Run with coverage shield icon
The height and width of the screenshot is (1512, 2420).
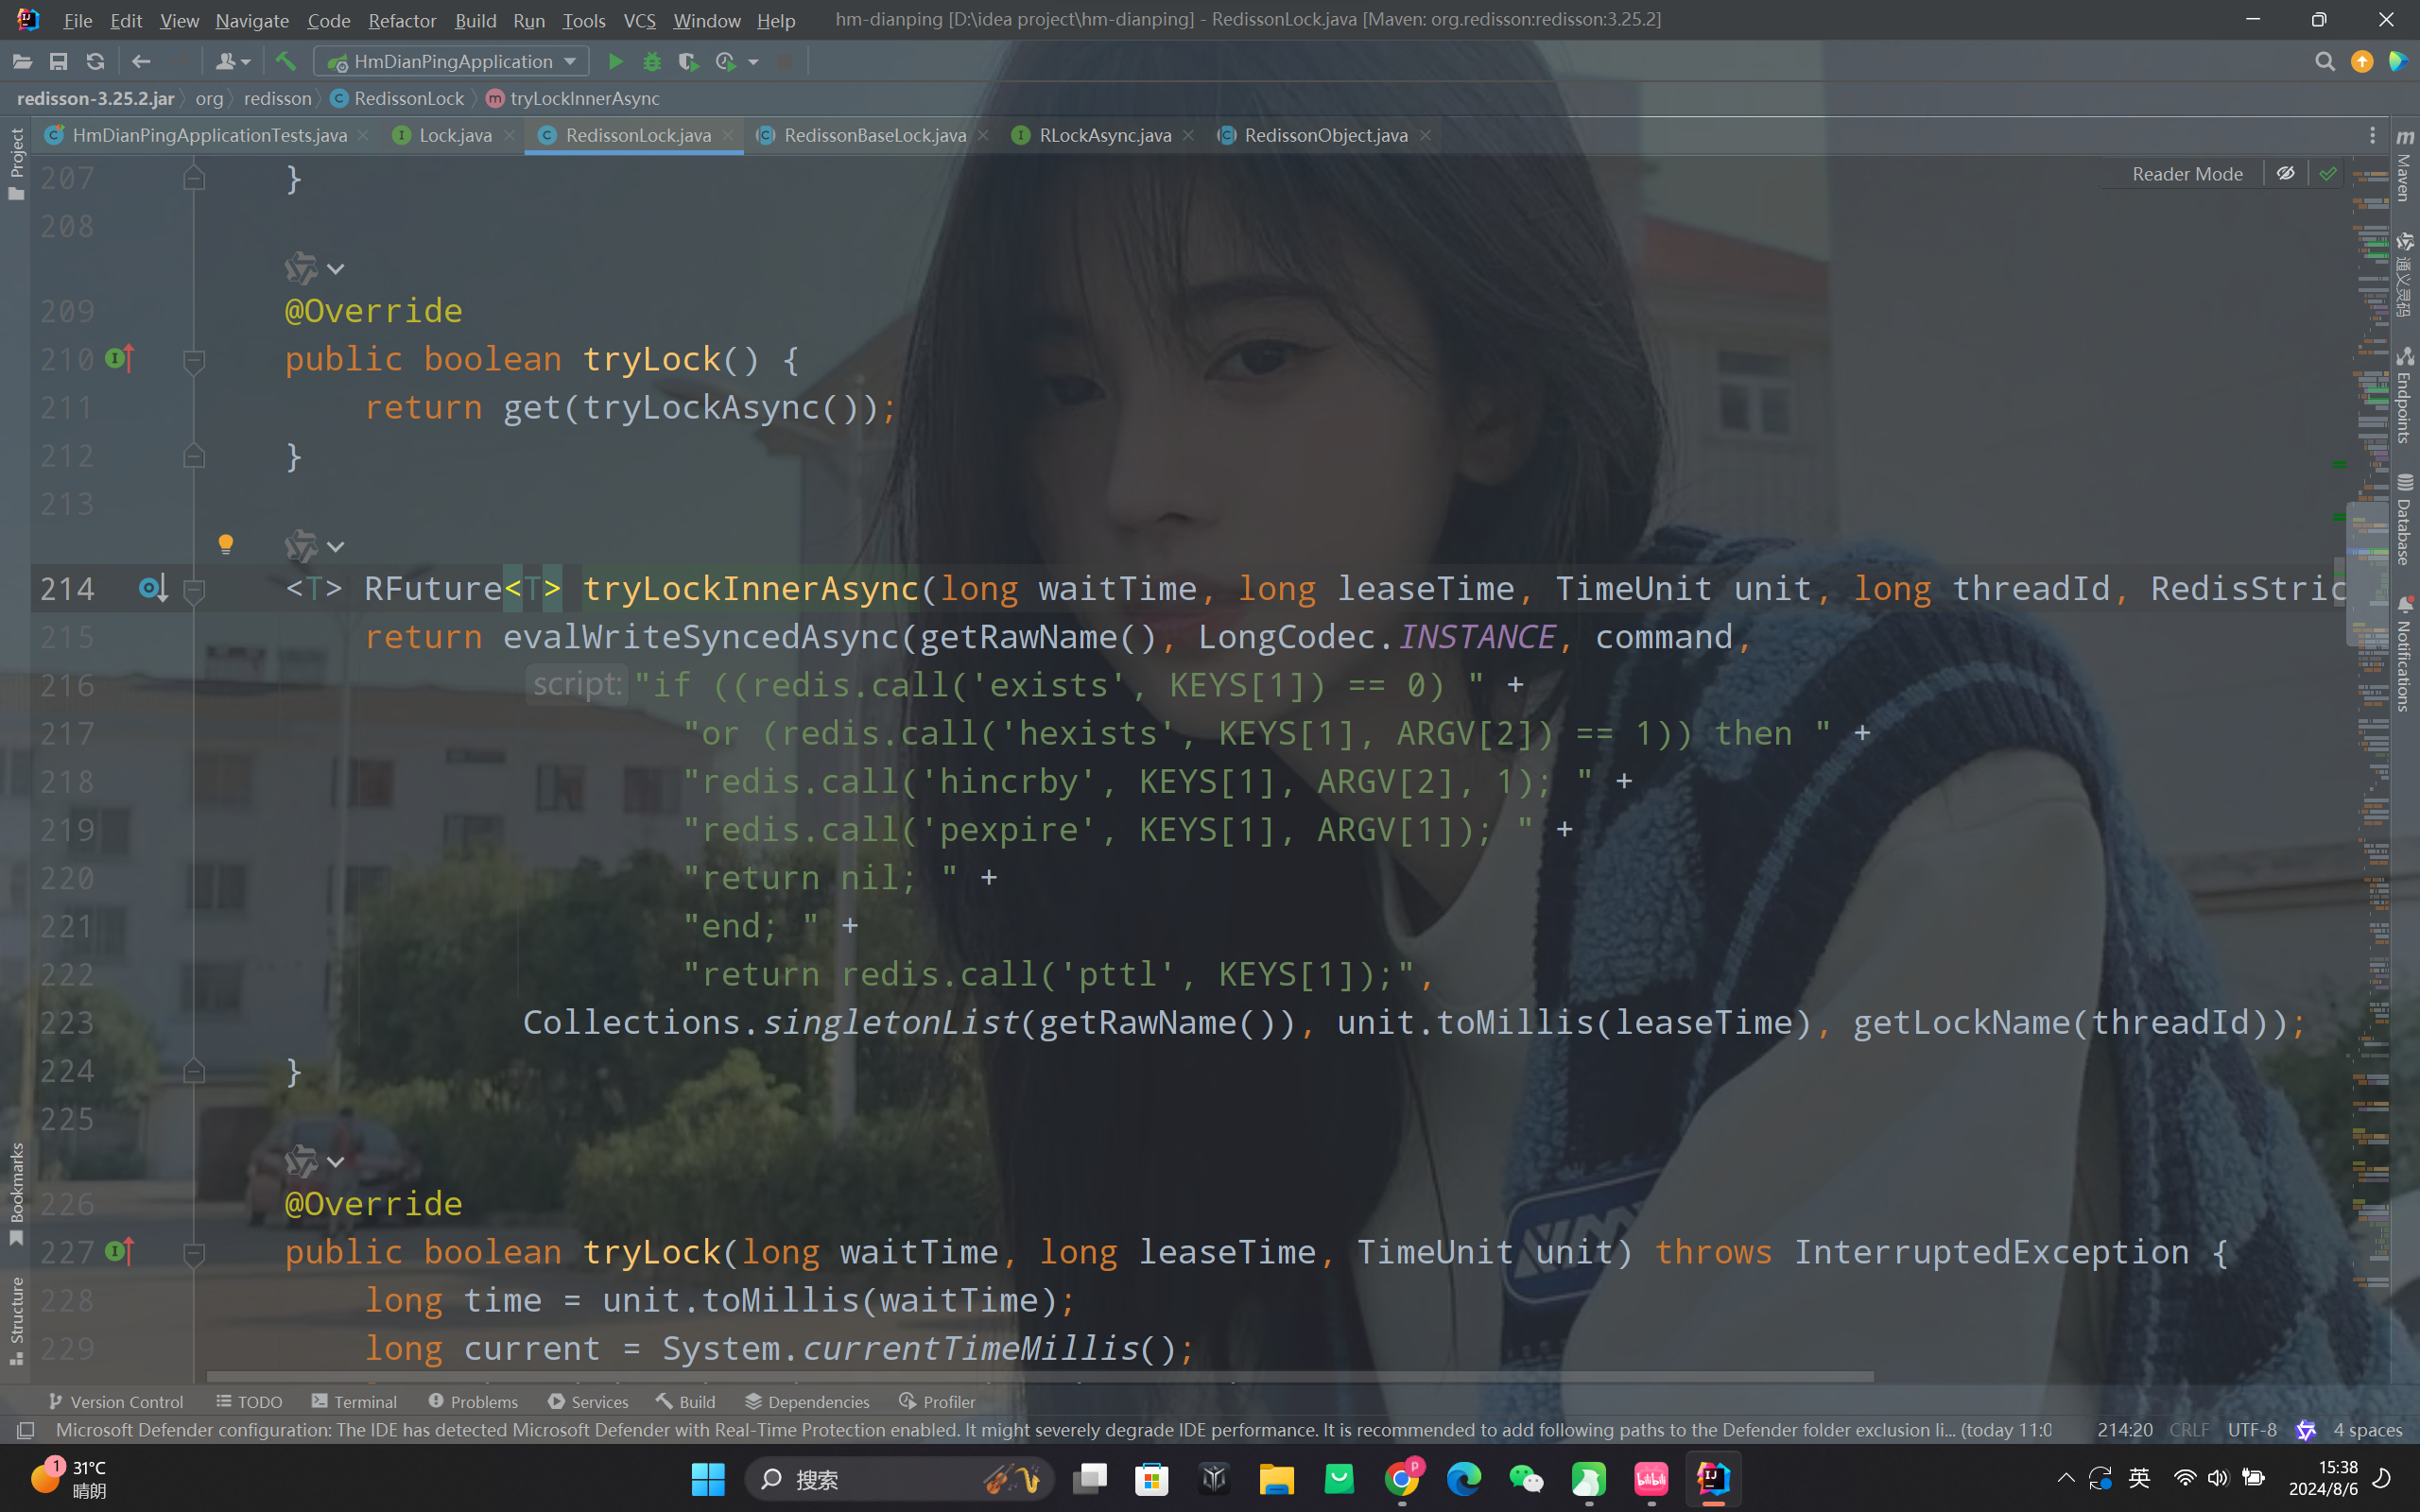click(x=688, y=62)
